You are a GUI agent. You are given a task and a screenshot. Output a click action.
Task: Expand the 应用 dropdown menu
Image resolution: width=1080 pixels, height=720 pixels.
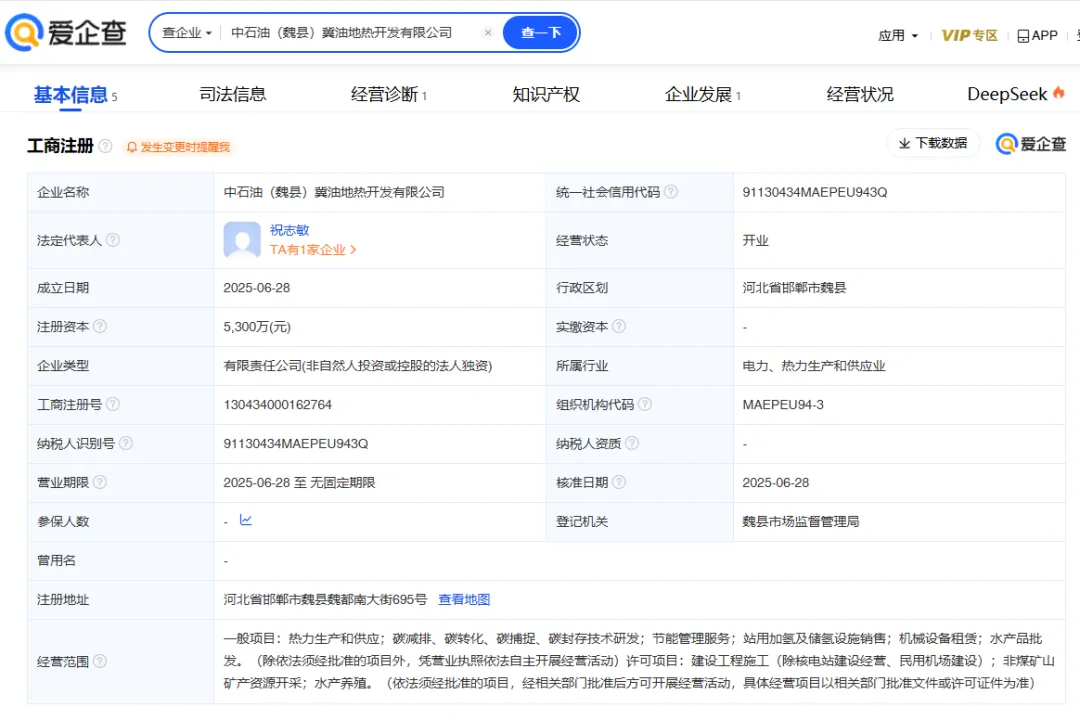click(898, 35)
